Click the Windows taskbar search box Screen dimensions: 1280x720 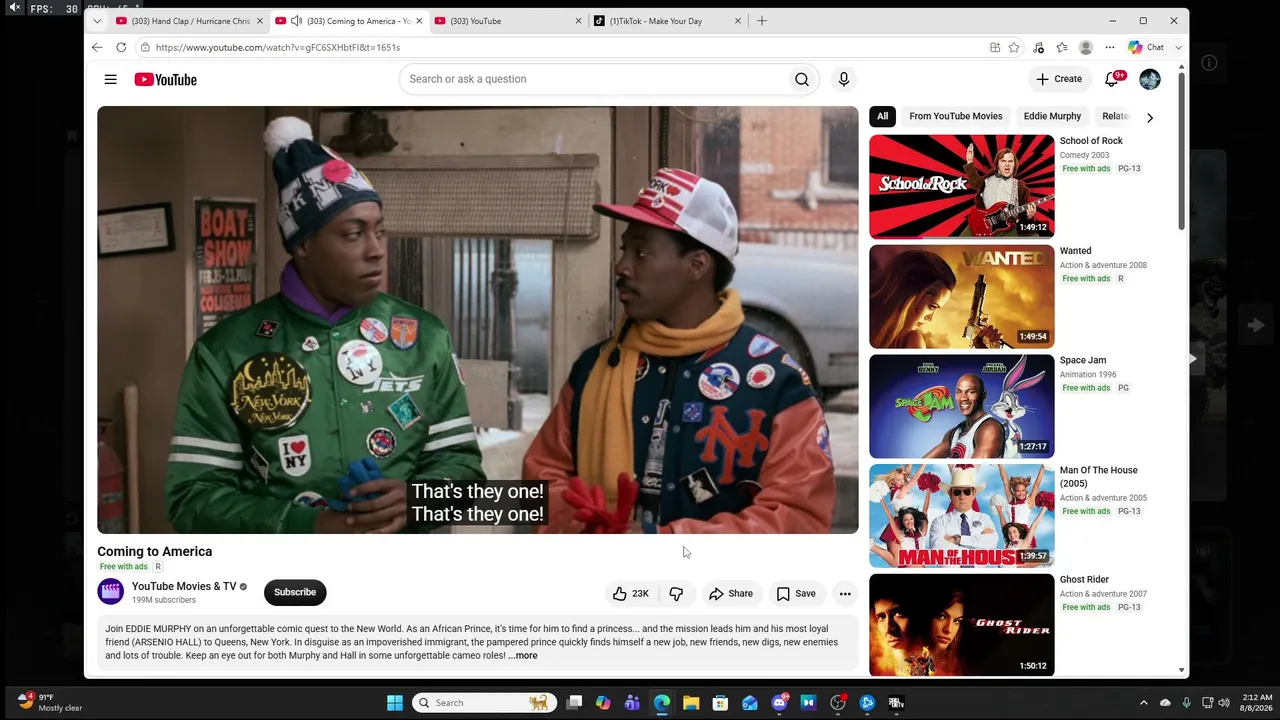coord(483,703)
